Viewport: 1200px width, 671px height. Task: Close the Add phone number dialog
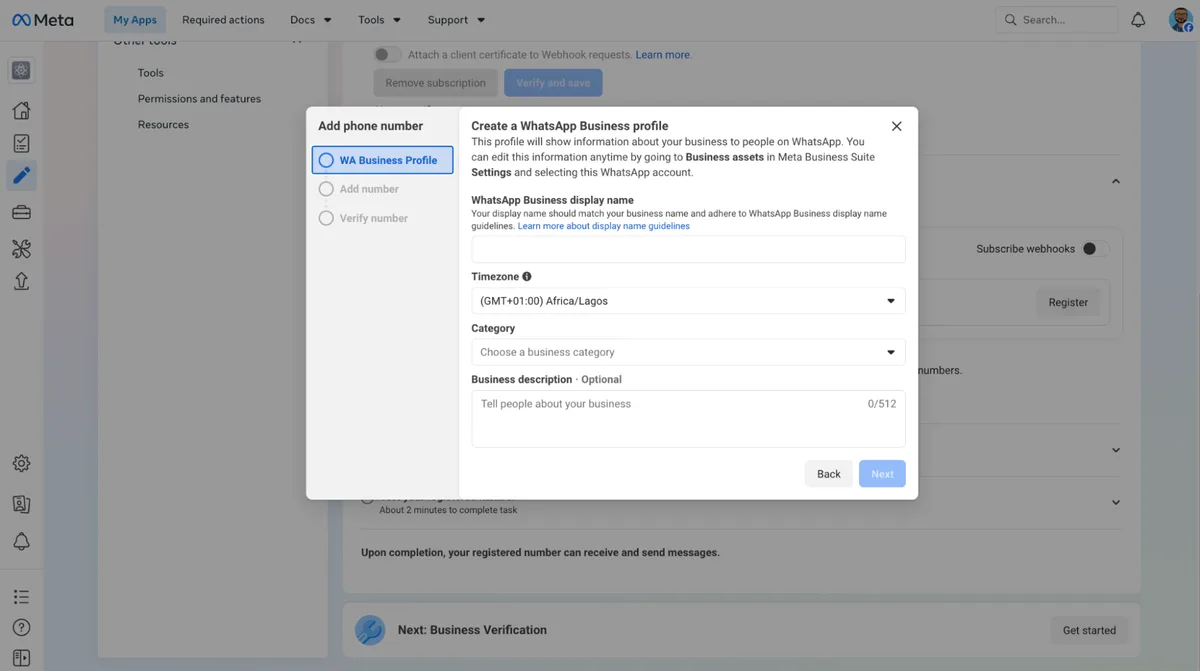[x=896, y=126]
